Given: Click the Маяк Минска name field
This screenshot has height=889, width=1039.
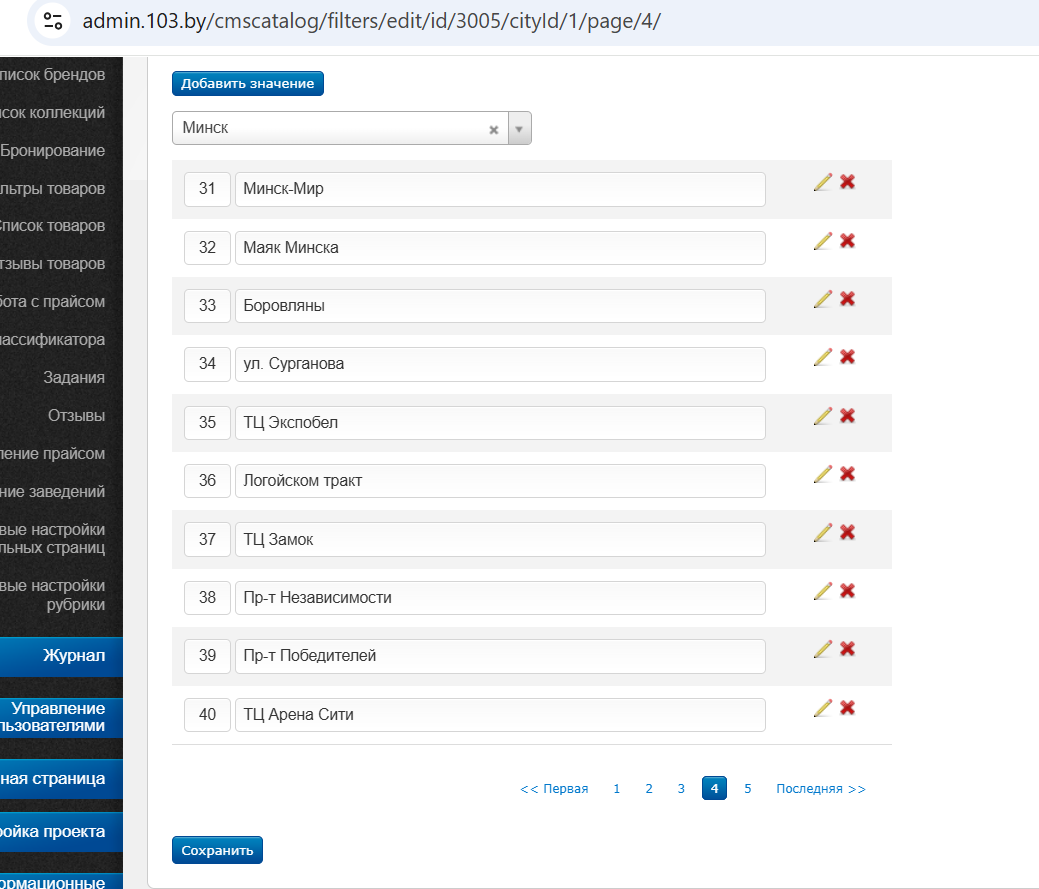Looking at the screenshot, I should [x=500, y=248].
